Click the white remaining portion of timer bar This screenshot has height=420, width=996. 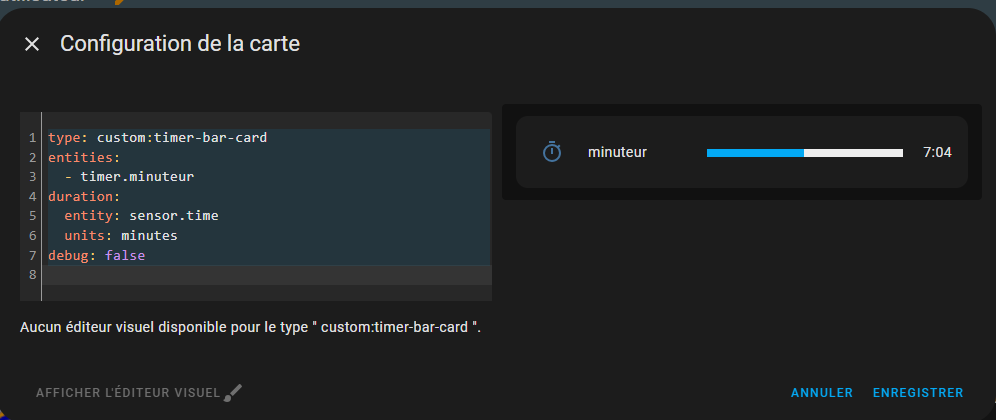[852, 153]
